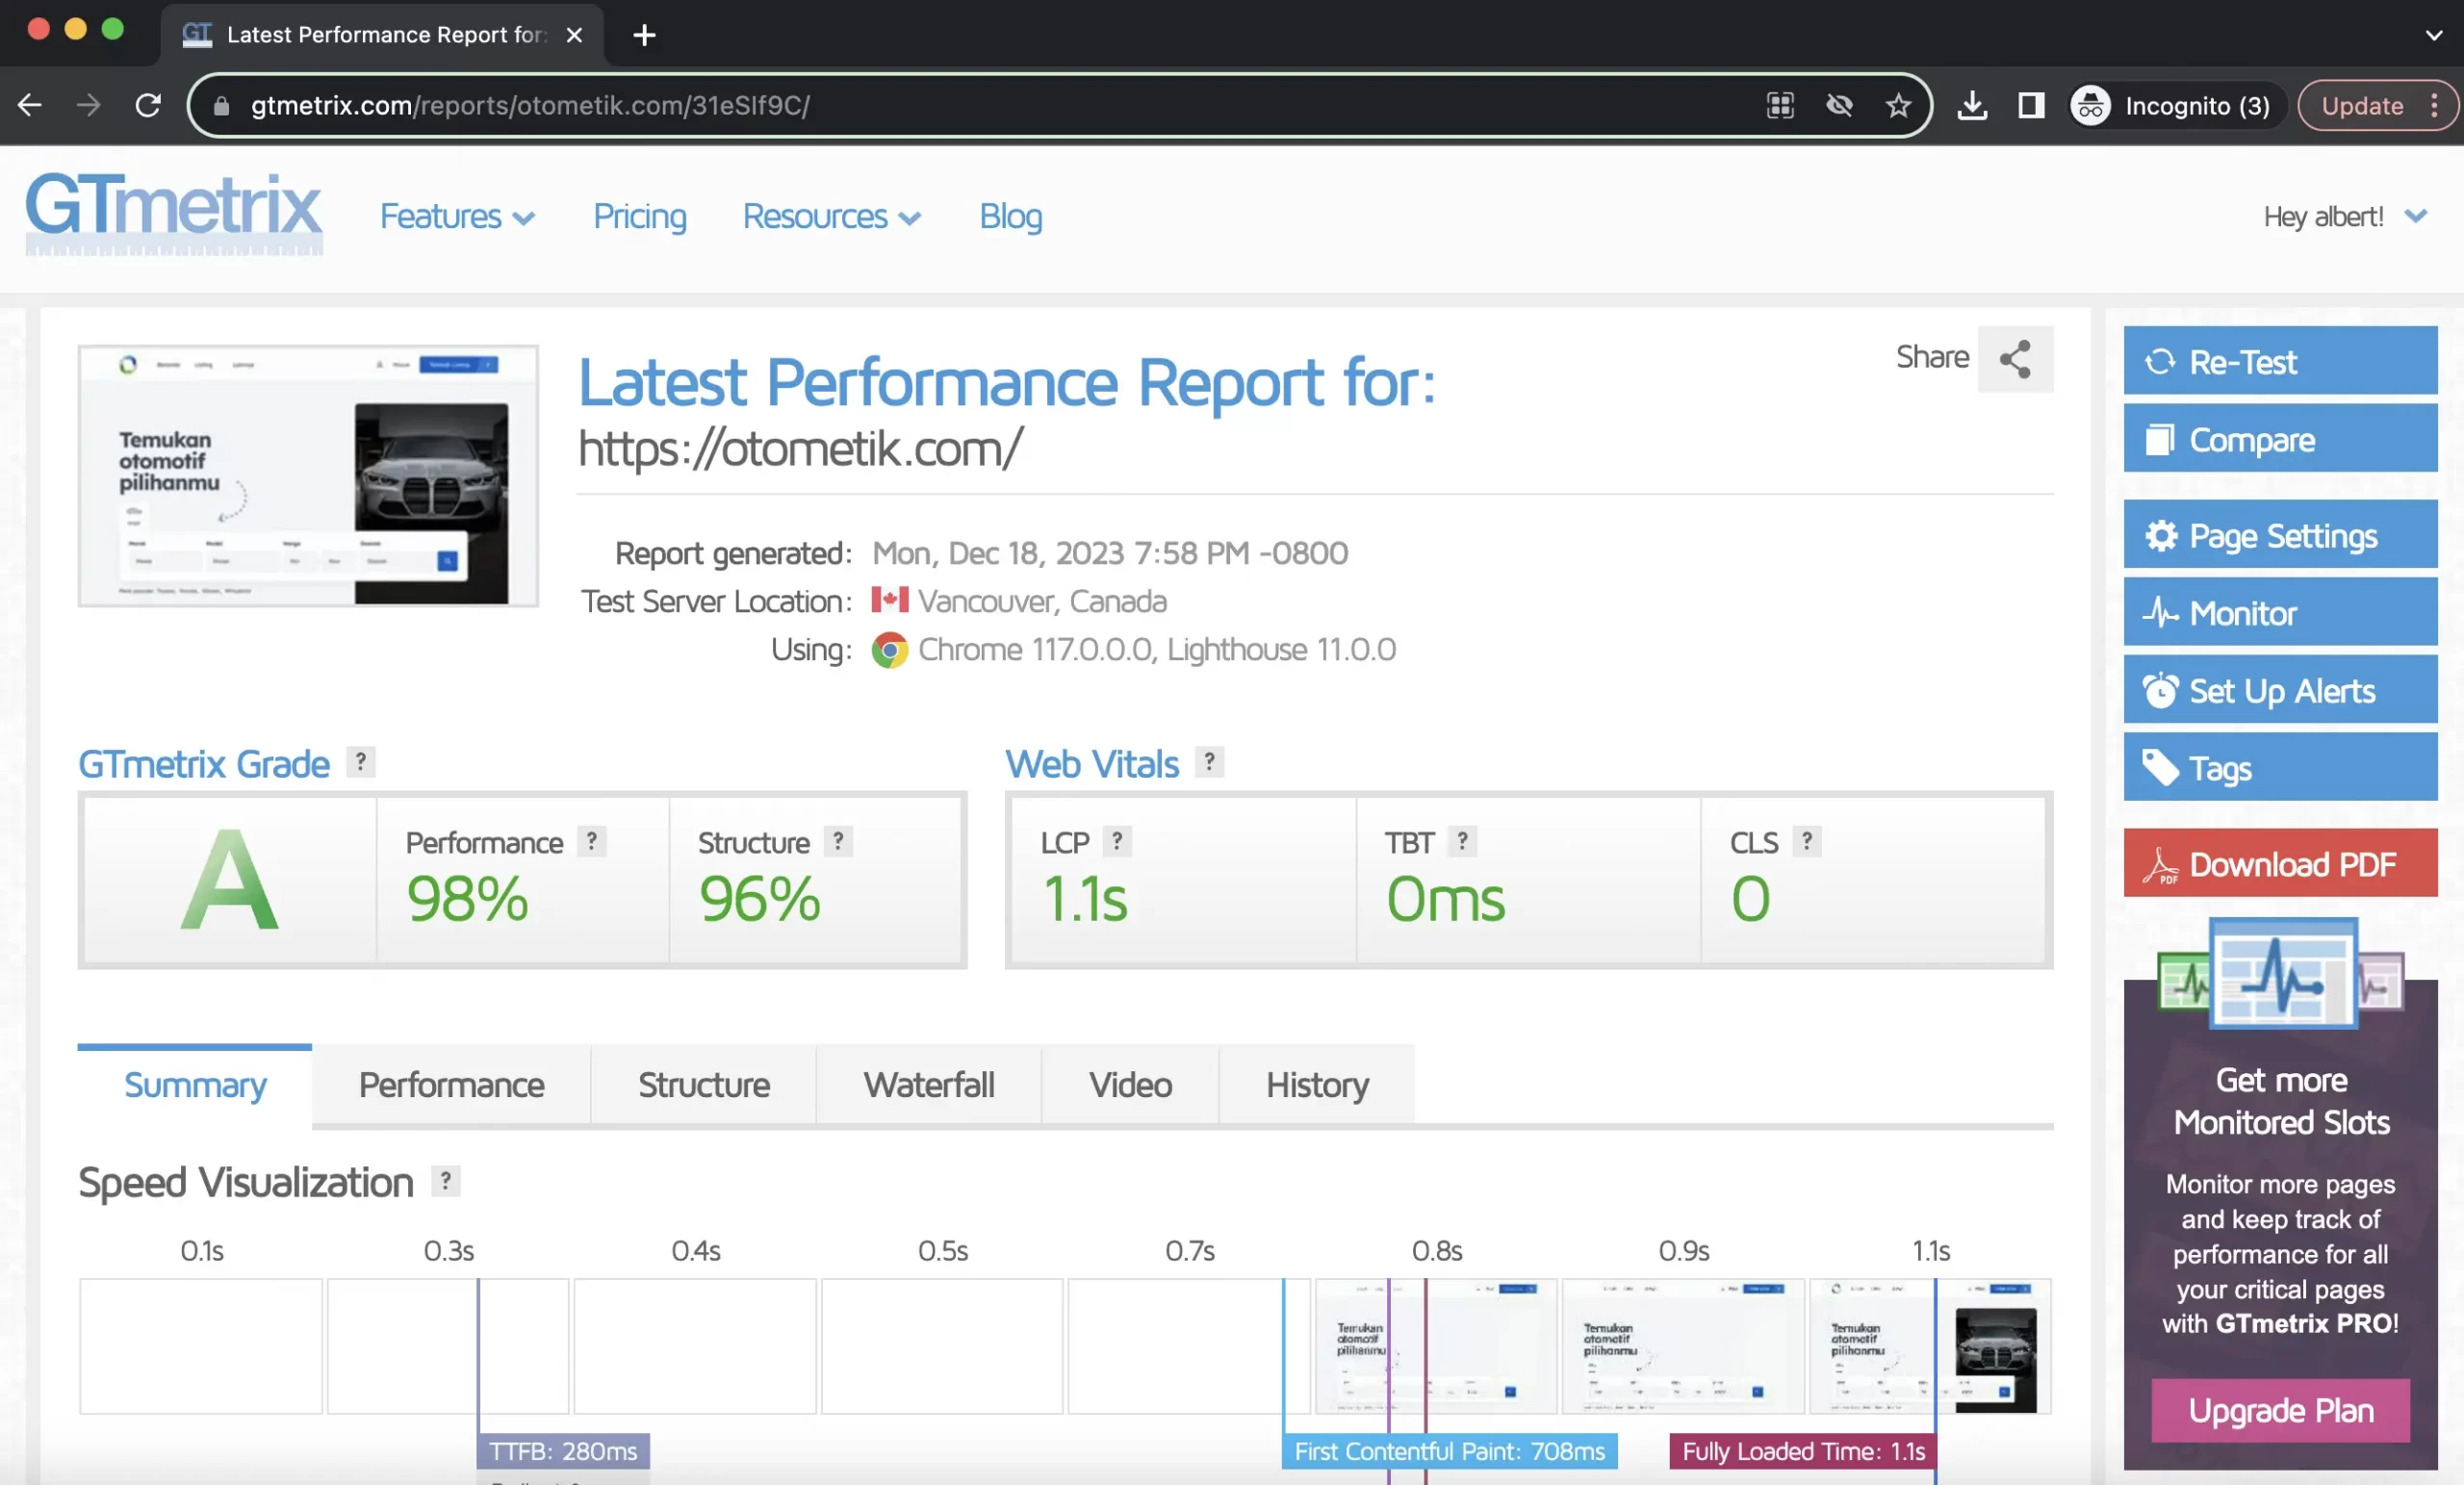
Task: Open browser downloads icon
Action: 1972,105
